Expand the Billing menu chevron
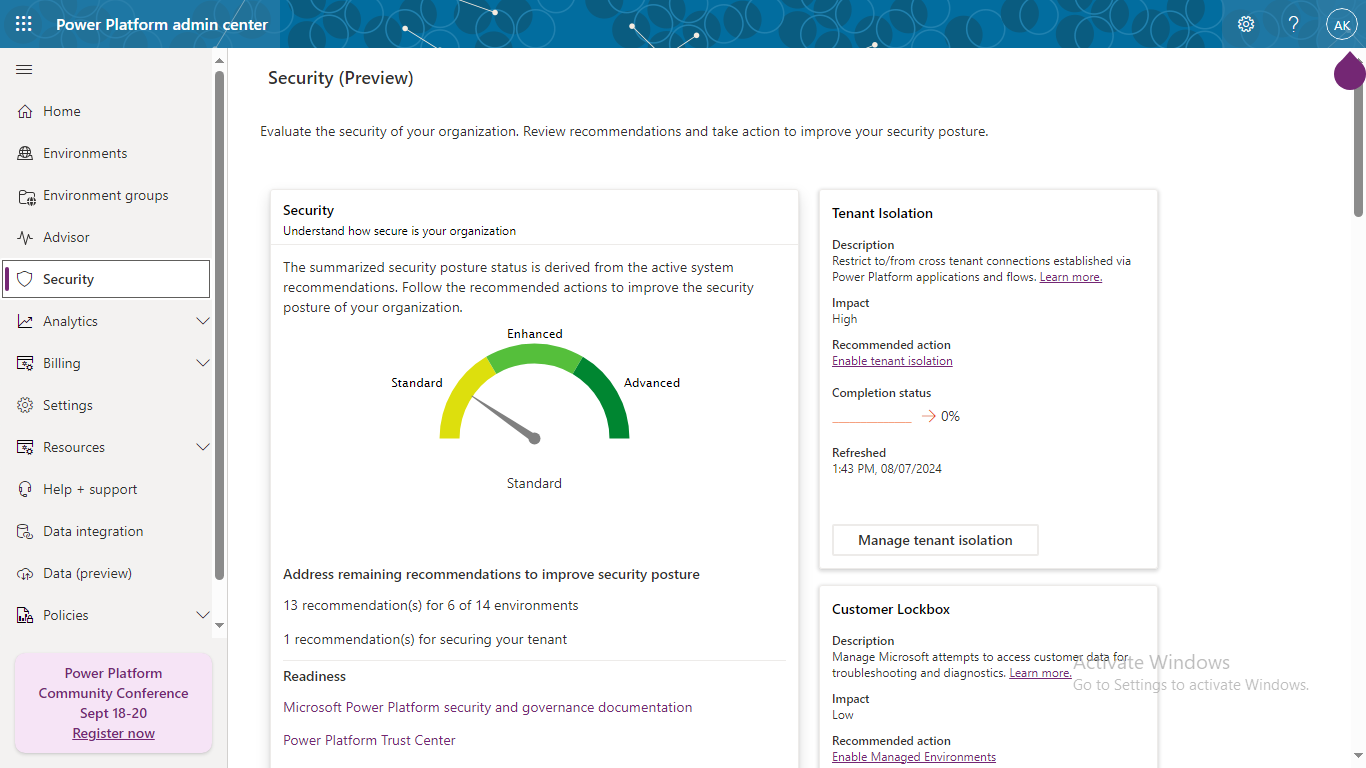 [203, 363]
